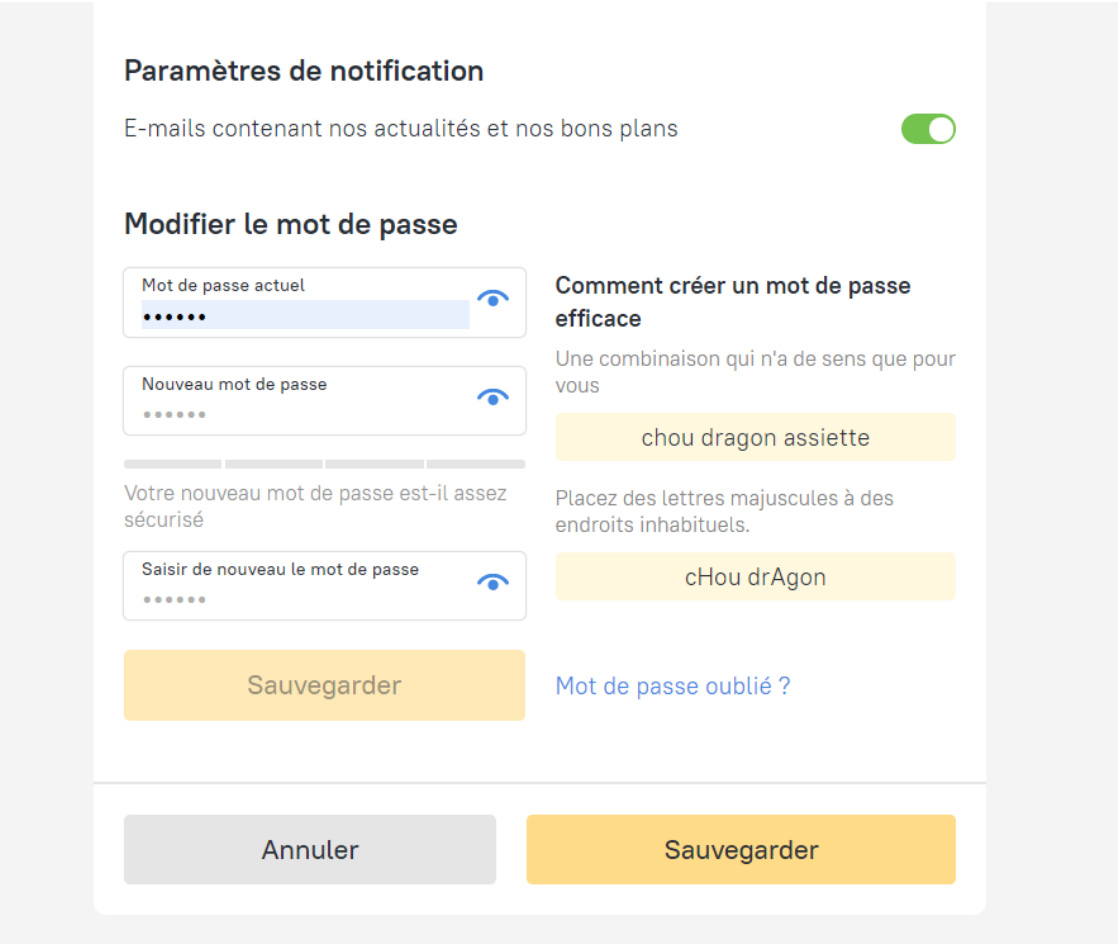The width and height of the screenshot is (1118, 946).
Task: Click the 'Placez des lettres majuscules' tip text
Action: click(724, 510)
